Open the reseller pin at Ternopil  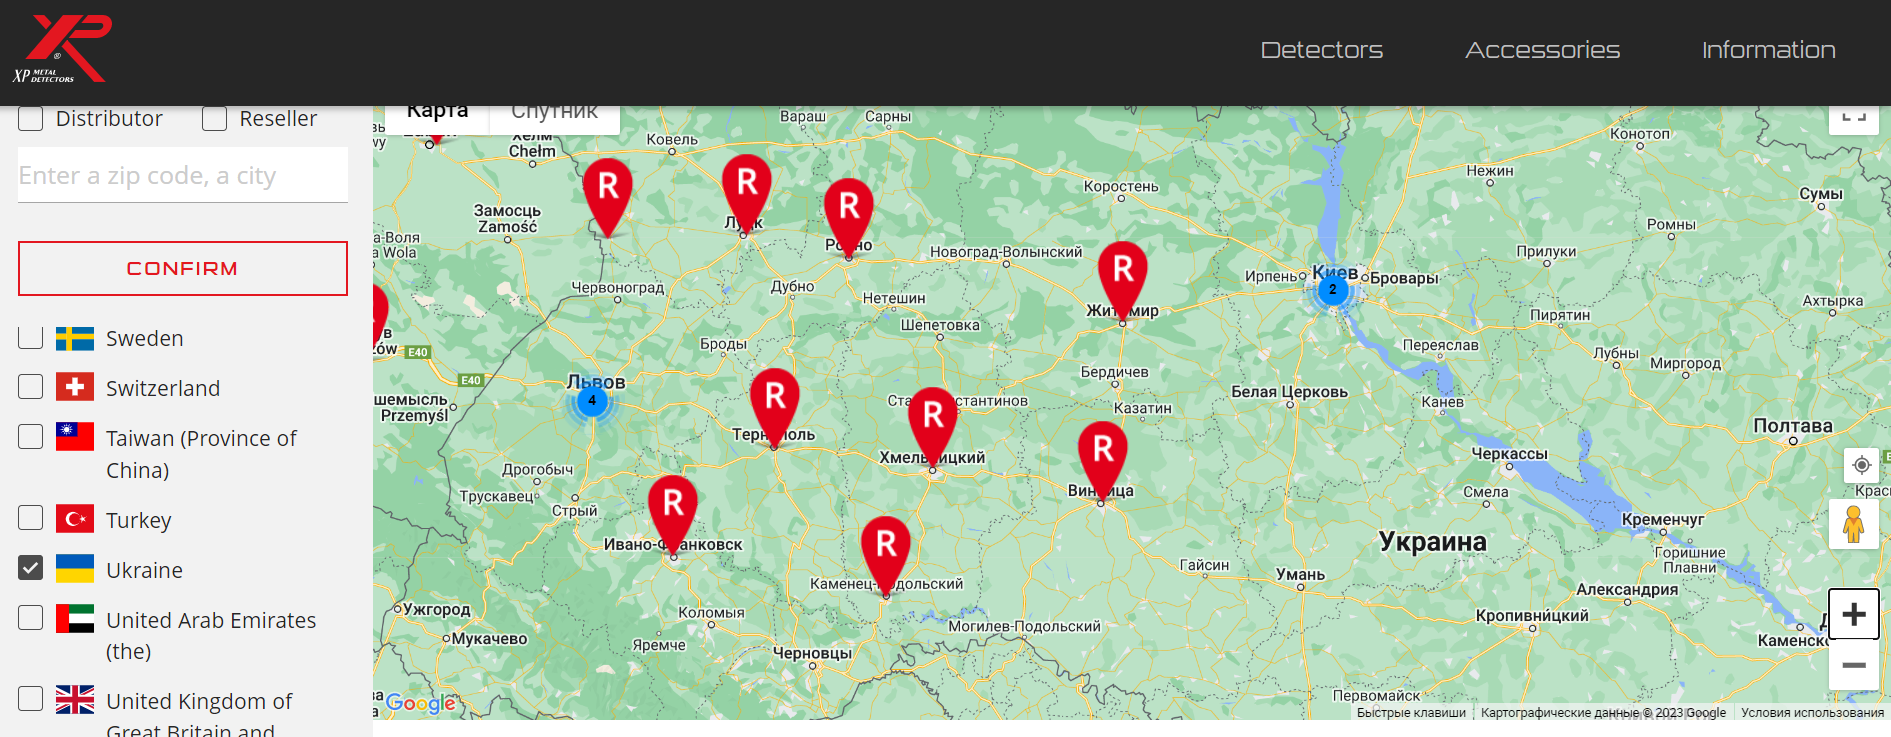[x=775, y=407]
